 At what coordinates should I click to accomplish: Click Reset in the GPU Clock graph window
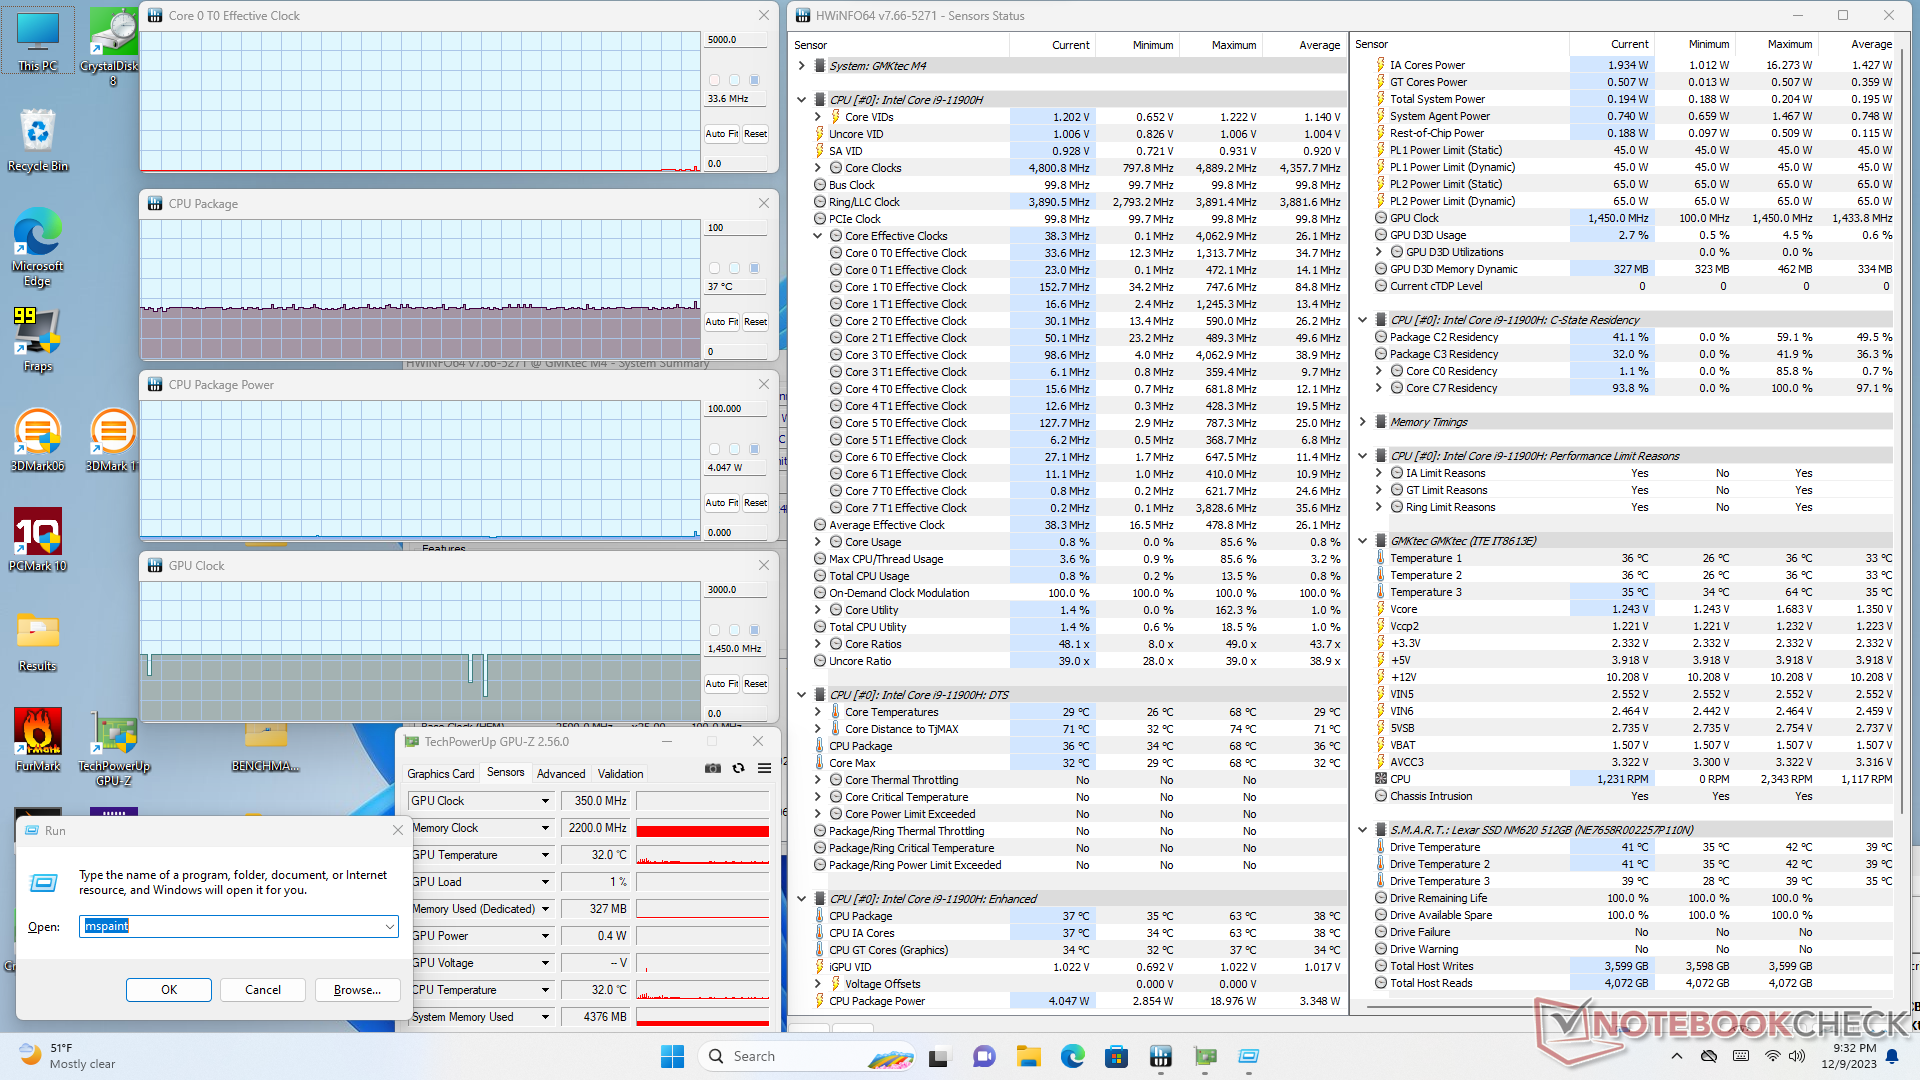755,684
